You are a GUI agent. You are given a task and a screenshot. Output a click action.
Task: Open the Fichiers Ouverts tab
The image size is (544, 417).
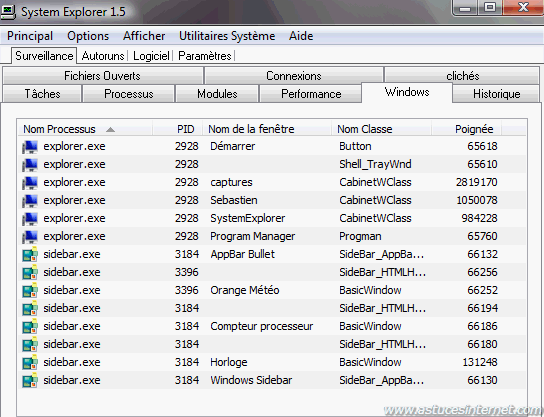pyautogui.click(x=102, y=76)
